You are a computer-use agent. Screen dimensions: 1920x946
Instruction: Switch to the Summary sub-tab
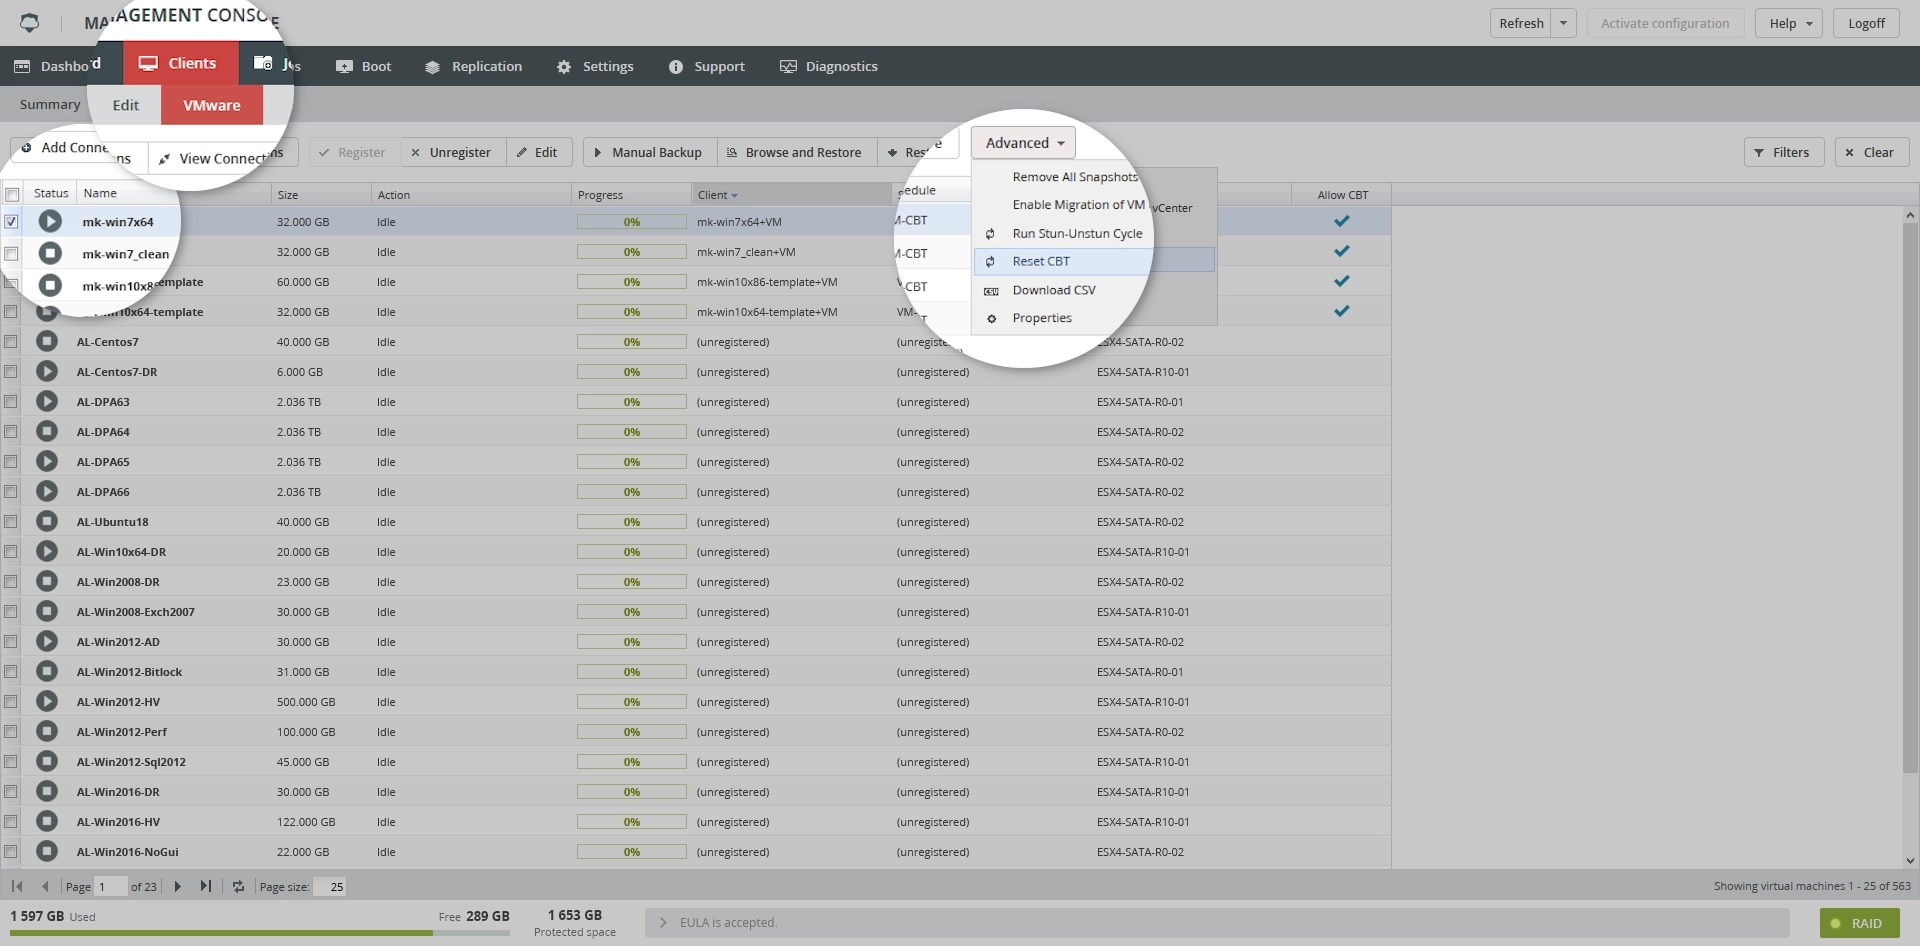click(50, 104)
